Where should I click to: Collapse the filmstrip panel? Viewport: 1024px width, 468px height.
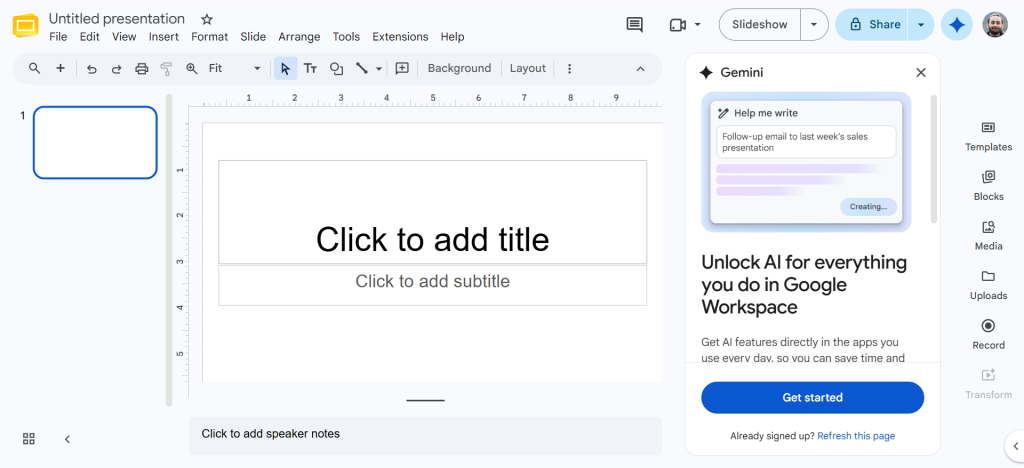[67, 439]
